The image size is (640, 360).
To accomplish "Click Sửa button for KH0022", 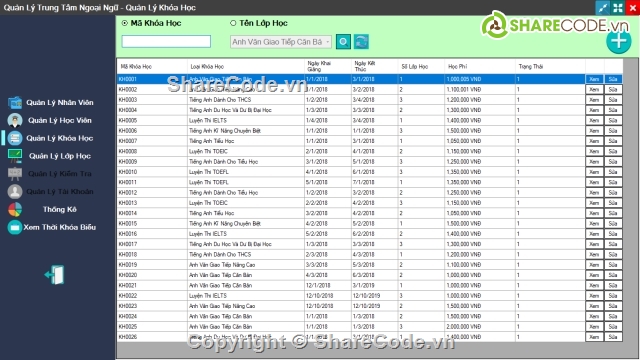I will pyautogui.click(x=613, y=296).
